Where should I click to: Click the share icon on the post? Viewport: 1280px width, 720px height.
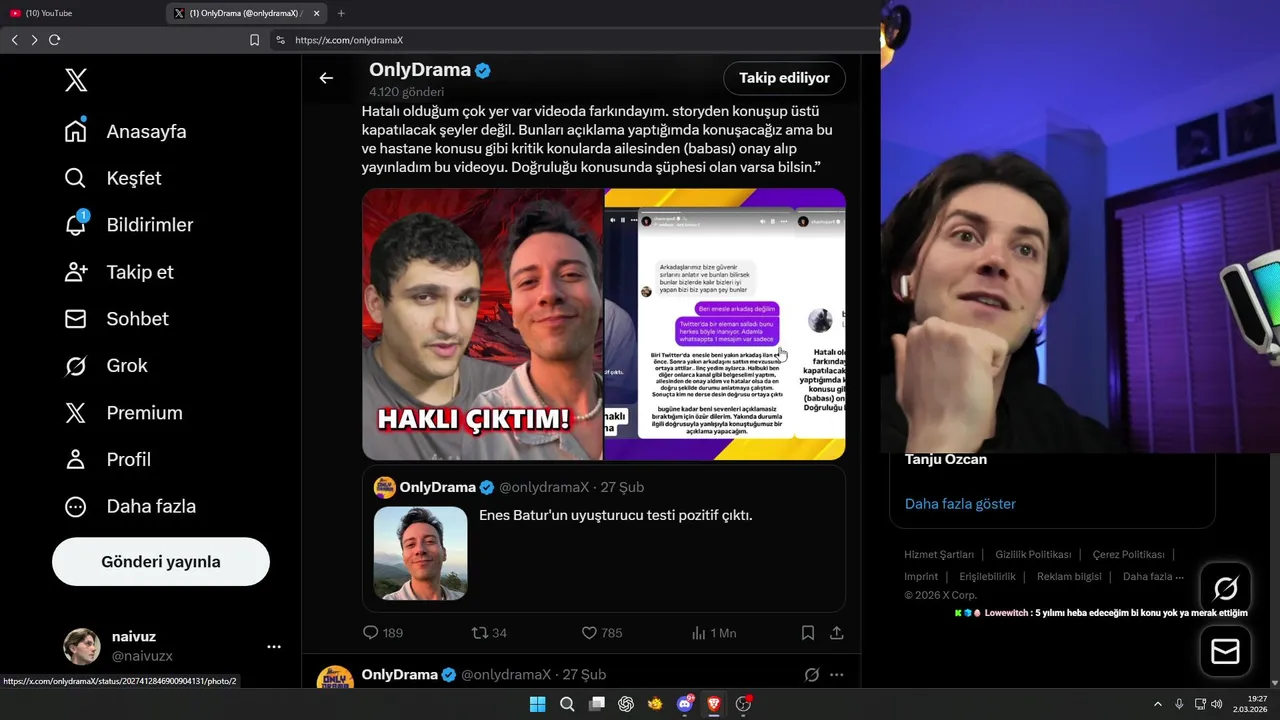(x=837, y=633)
